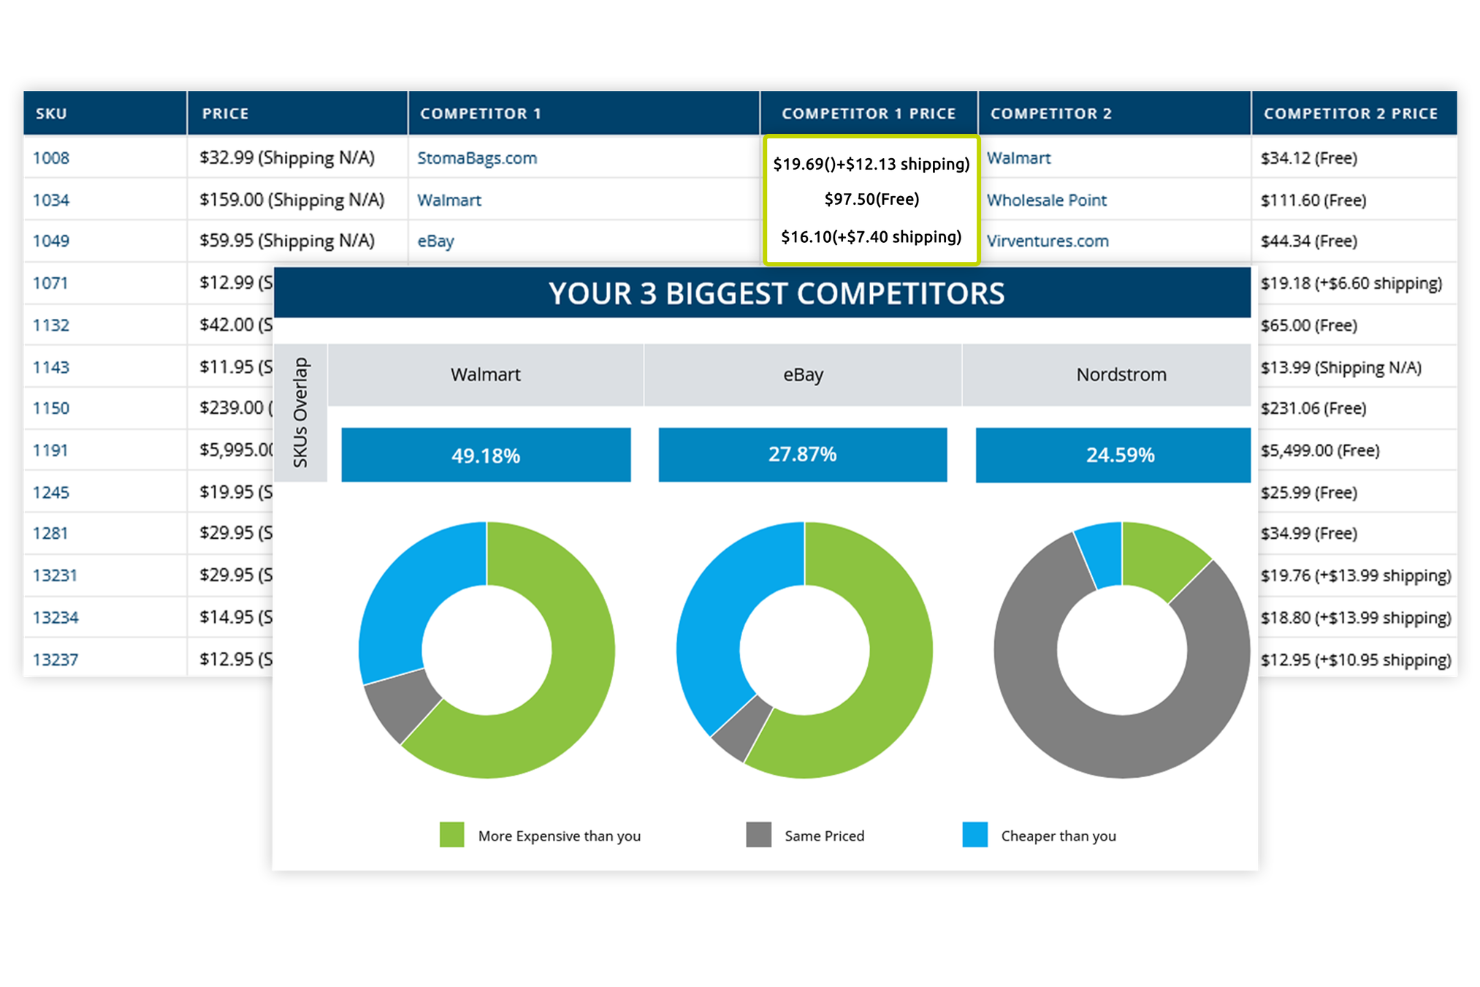This screenshot has height=987, width=1480.
Task: Click the Walmart link in Competitor 2 column
Action: pyautogui.click(x=1019, y=158)
